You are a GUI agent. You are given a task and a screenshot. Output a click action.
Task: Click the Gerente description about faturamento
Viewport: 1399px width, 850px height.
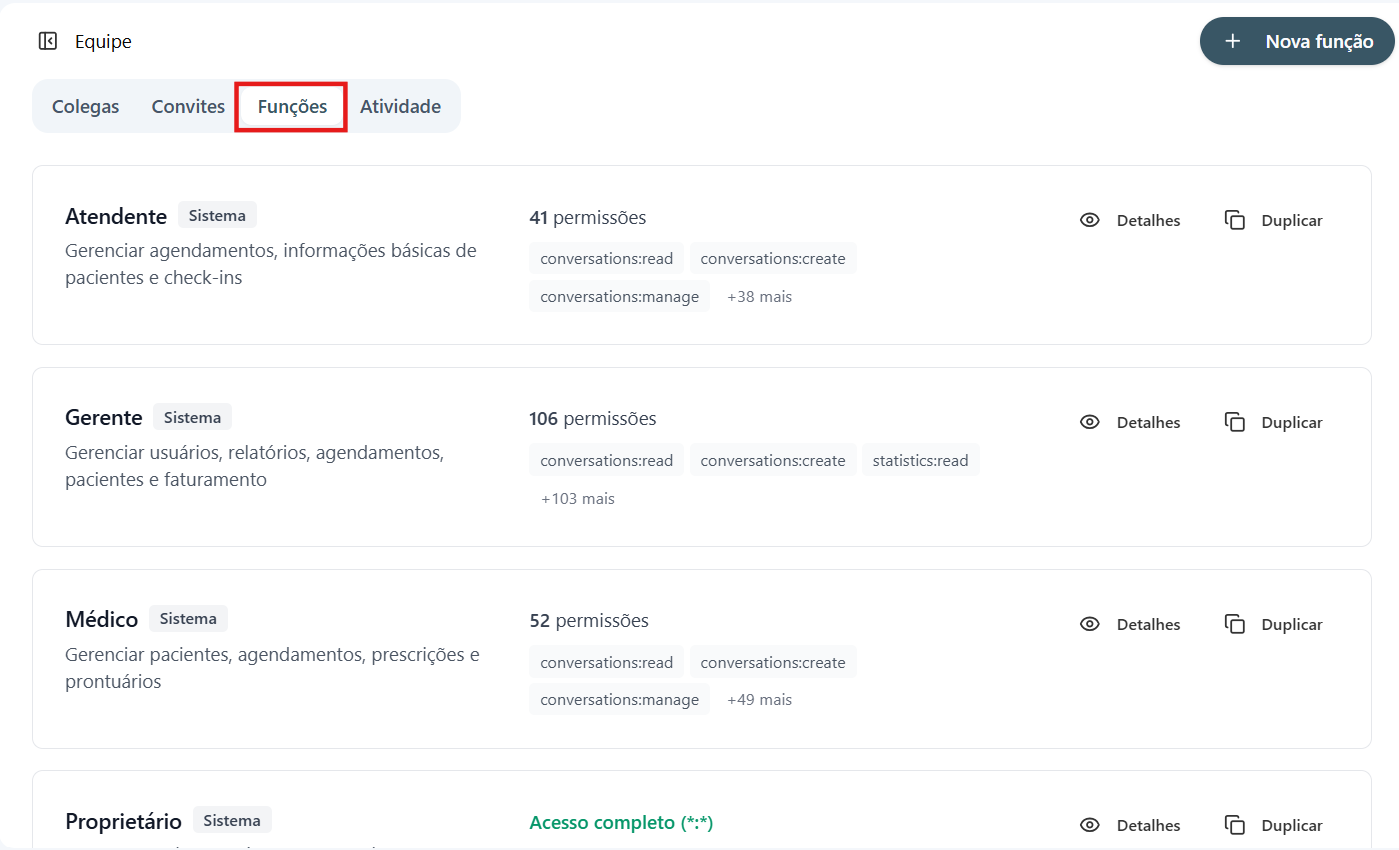click(x=254, y=466)
